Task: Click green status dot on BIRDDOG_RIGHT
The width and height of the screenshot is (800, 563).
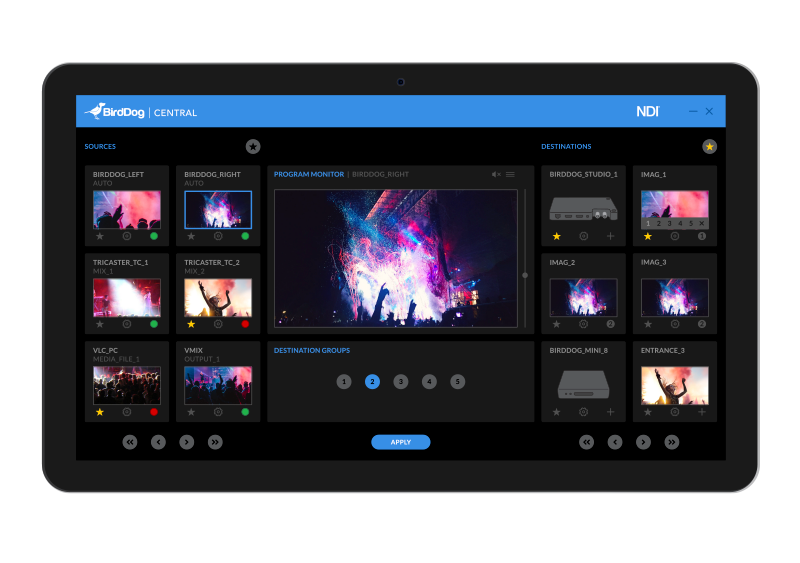Action: (245, 236)
